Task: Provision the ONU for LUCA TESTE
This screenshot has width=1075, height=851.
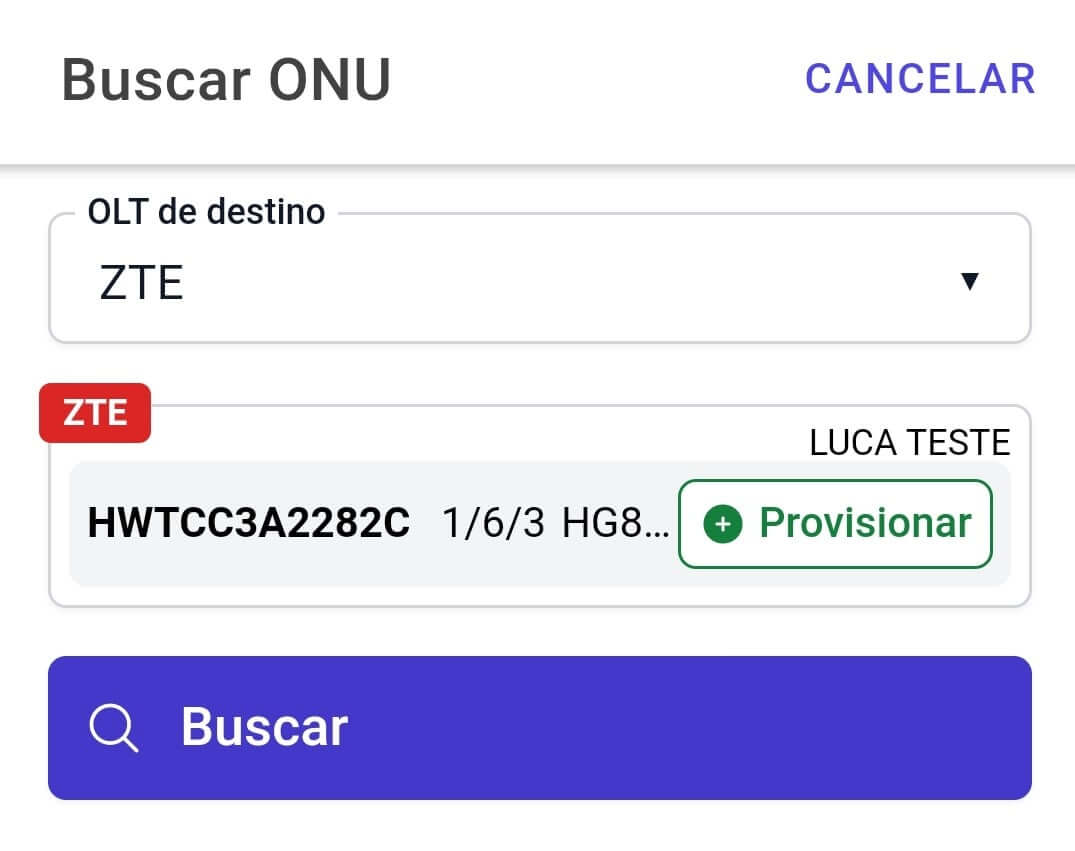Action: click(x=835, y=522)
